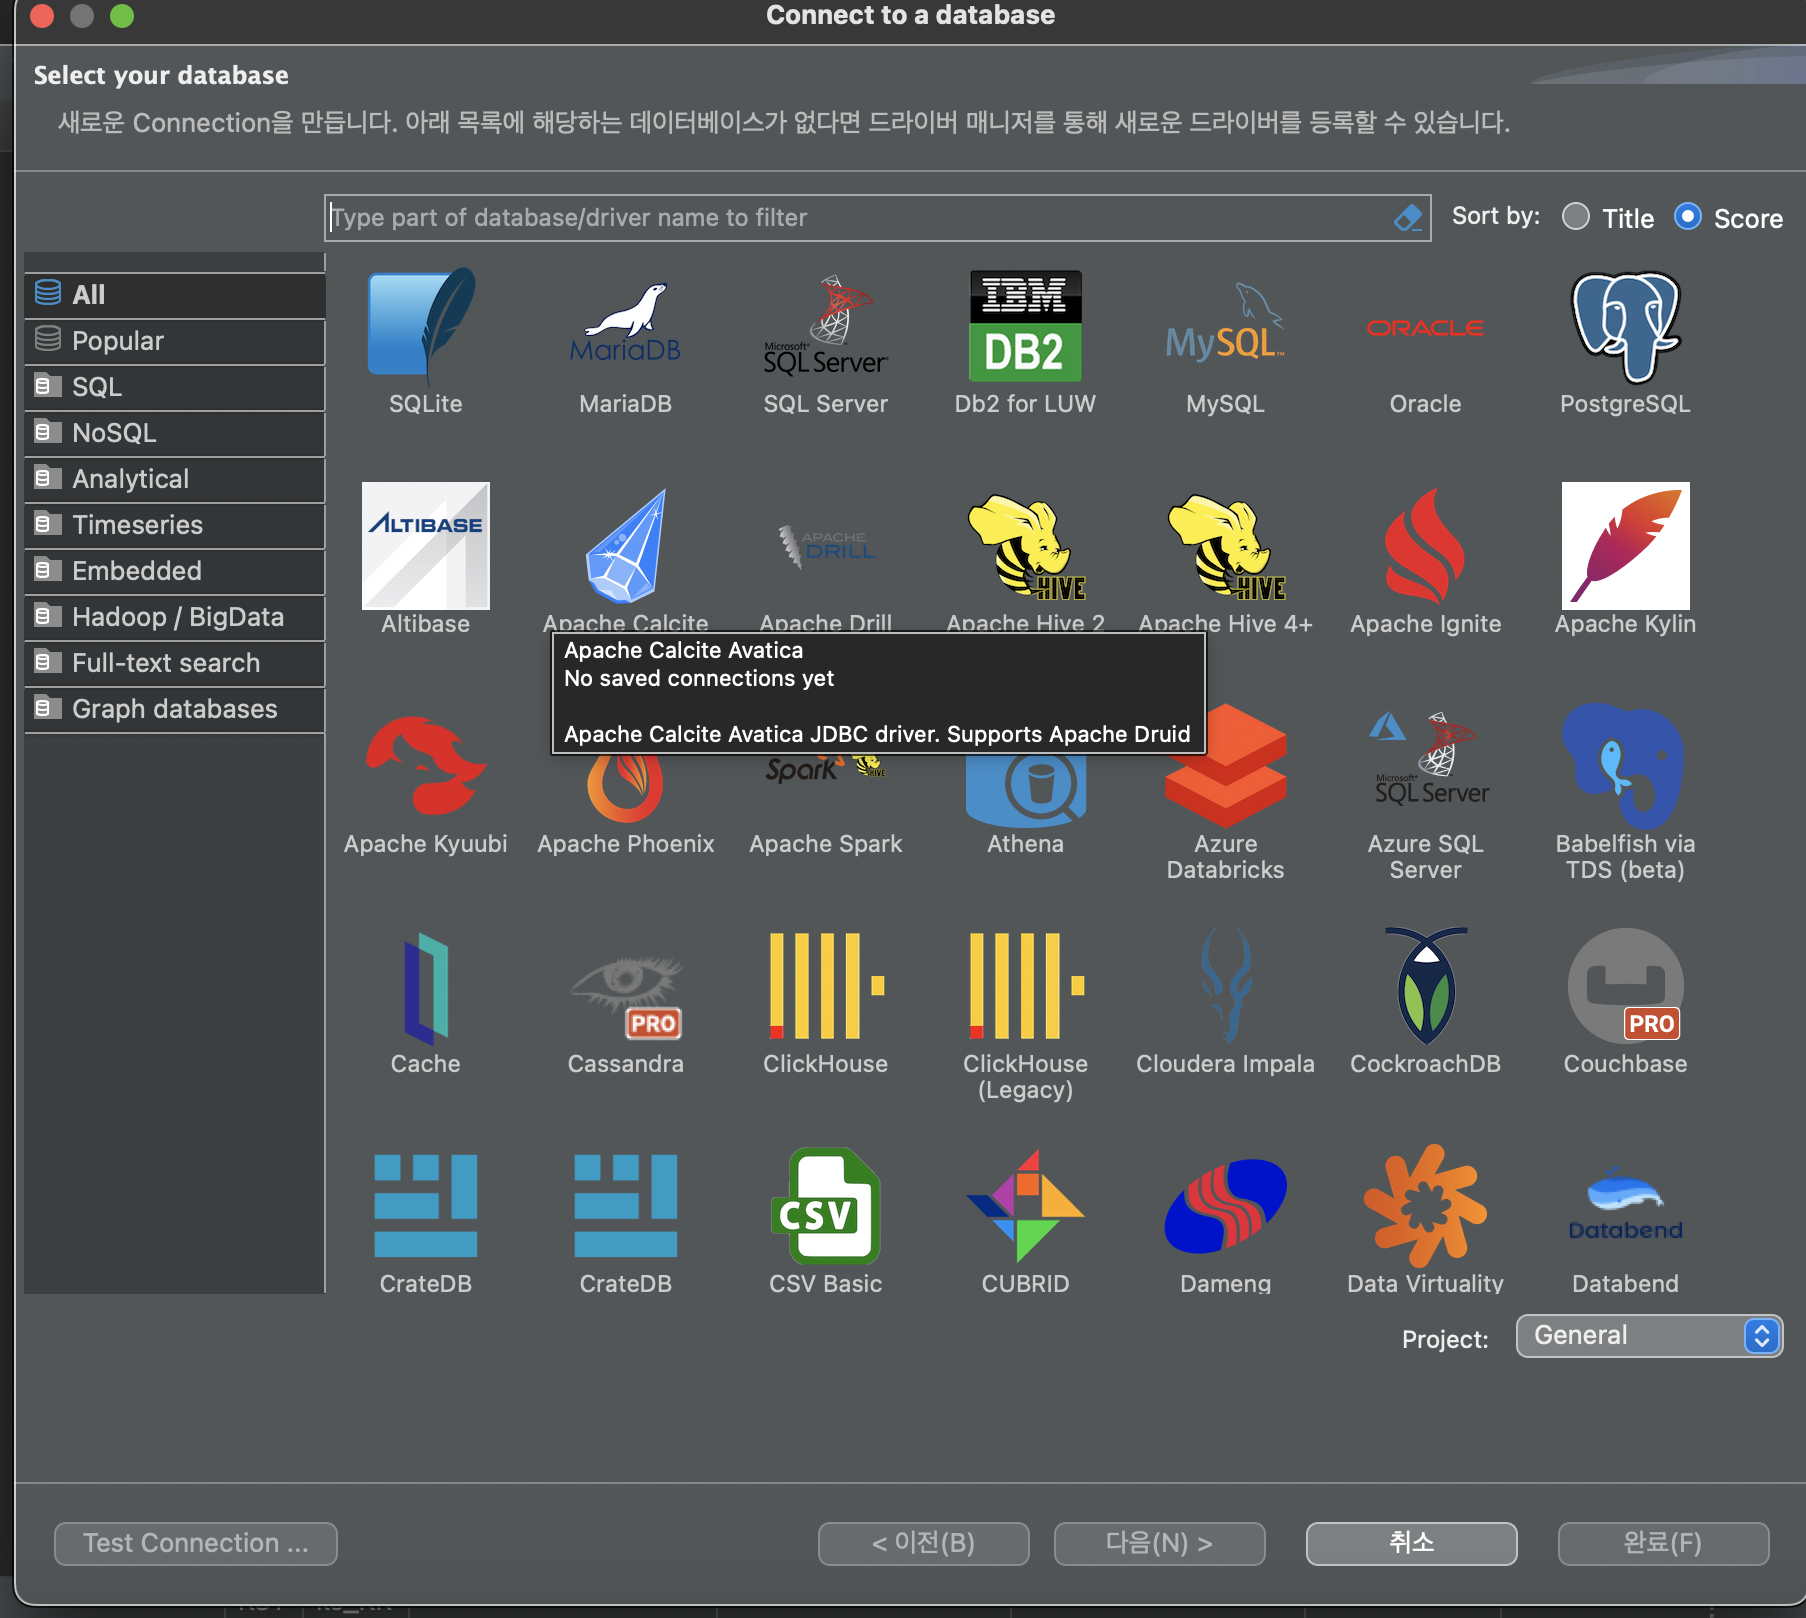
Task: Open the Graph databases category
Action: (175, 709)
